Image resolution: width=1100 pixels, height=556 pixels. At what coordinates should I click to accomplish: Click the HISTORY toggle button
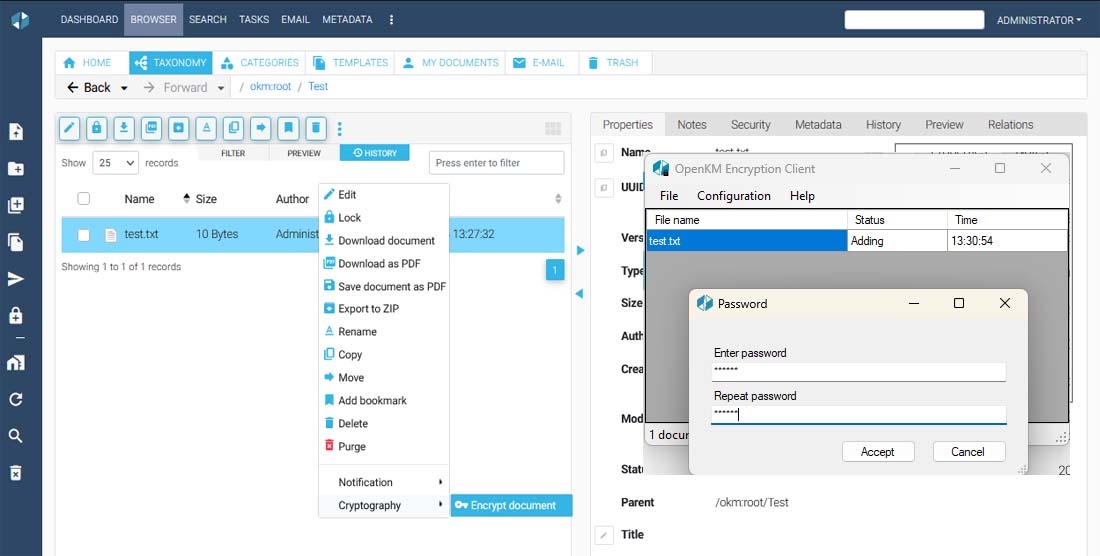click(x=375, y=153)
